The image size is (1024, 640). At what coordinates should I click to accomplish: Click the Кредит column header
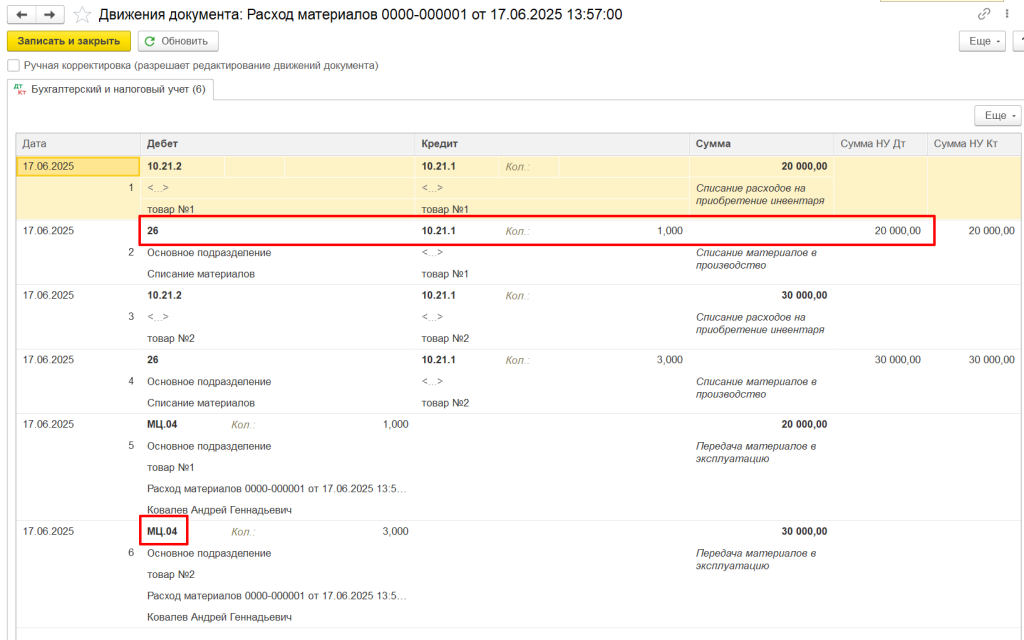click(552, 144)
